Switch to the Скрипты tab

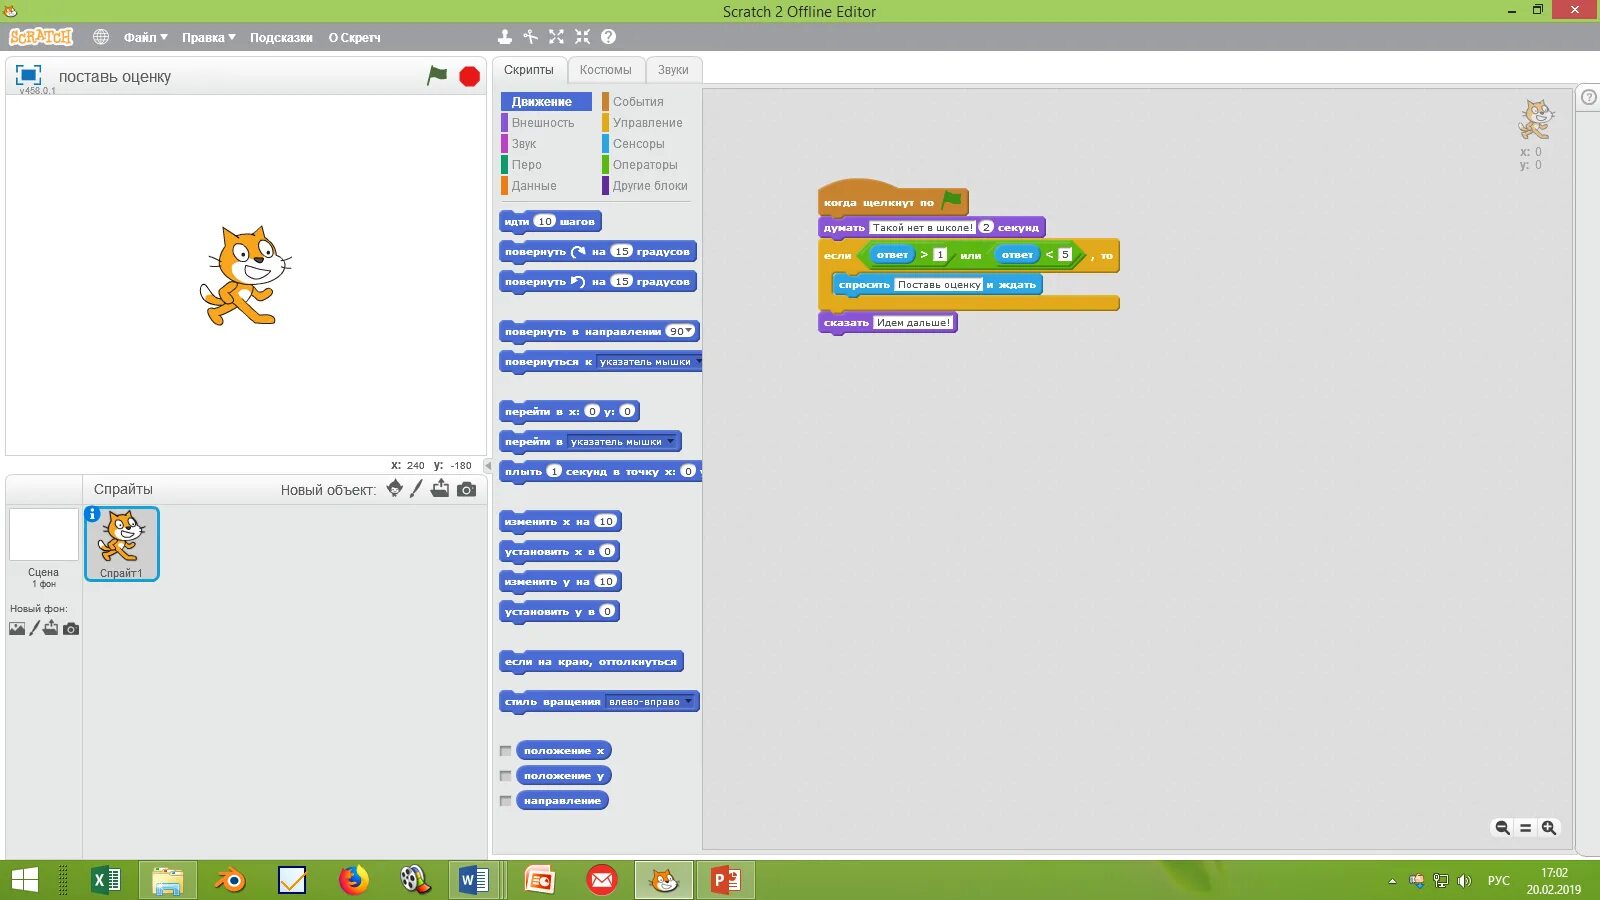pos(529,70)
